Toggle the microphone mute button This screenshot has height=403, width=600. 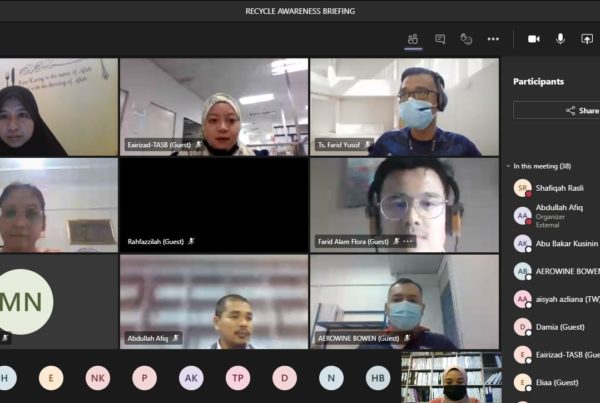point(560,39)
